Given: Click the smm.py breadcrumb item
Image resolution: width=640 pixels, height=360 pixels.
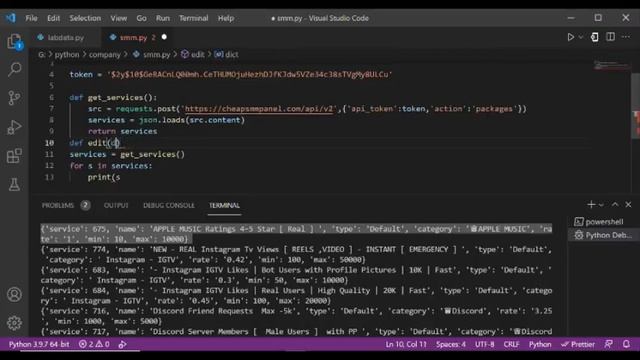Looking at the screenshot, I should coord(151,55).
